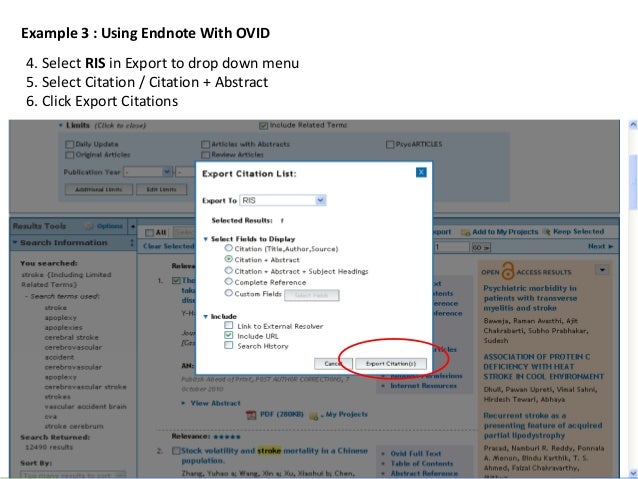Go to the Next results page
The width and height of the screenshot is (638, 479).
click(x=601, y=246)
